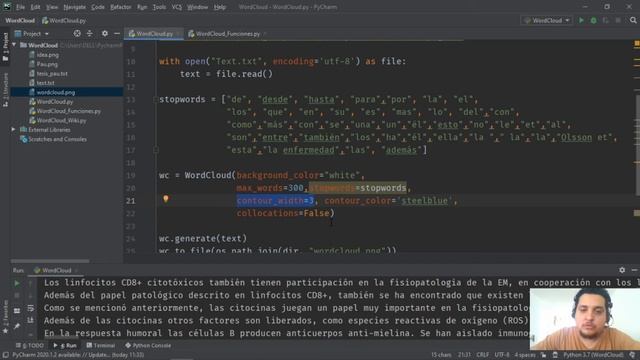640x360 pixels.
Task: Change UTF-8 encoding in status bar
Action: tap(502, 355)
